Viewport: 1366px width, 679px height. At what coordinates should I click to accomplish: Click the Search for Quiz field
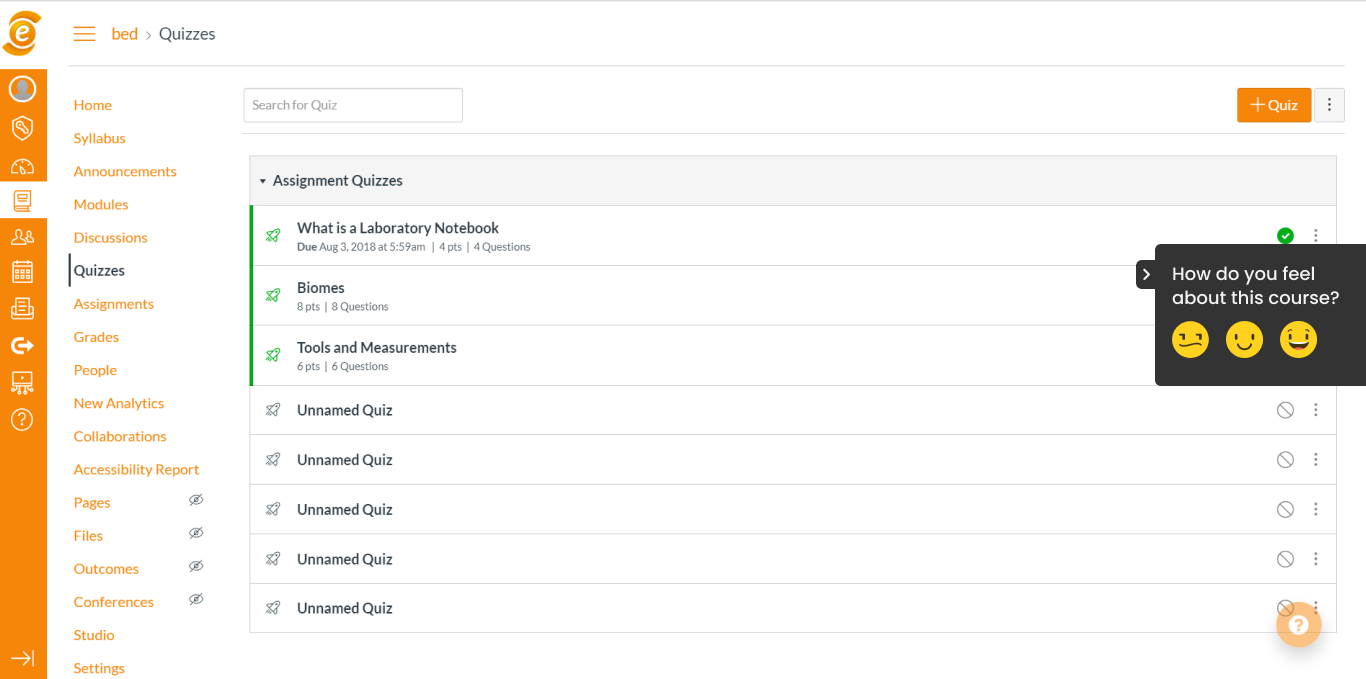(353, 105)
